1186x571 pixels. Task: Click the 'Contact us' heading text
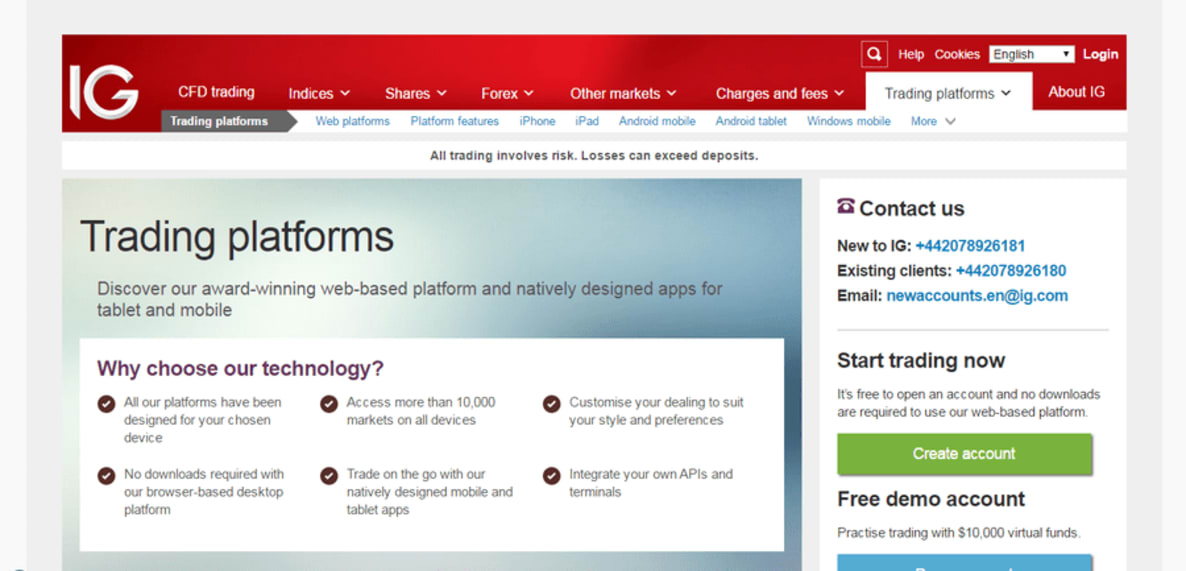point(912,209)
